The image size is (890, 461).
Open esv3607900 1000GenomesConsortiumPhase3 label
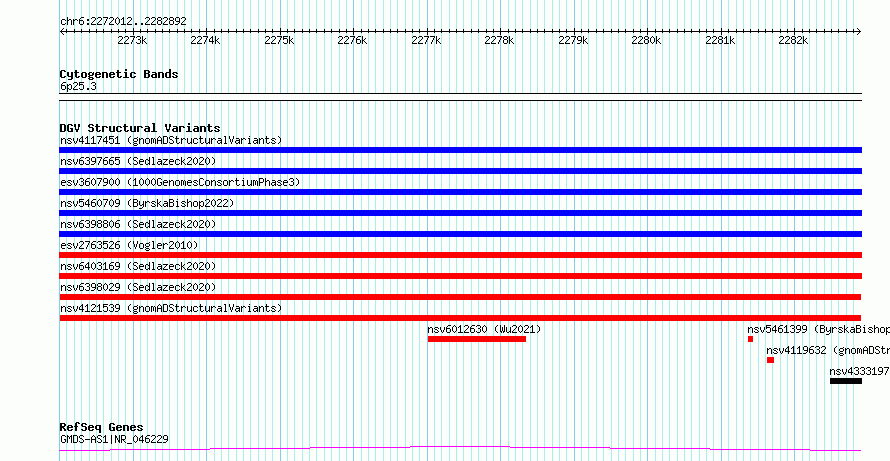[180, 182]
